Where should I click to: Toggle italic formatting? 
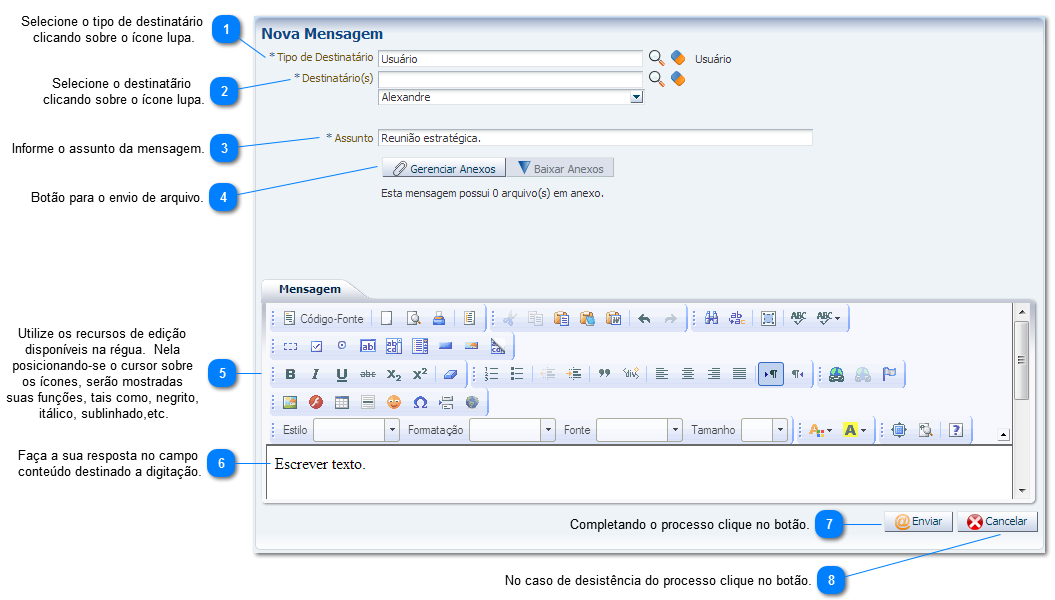point(315,374)
